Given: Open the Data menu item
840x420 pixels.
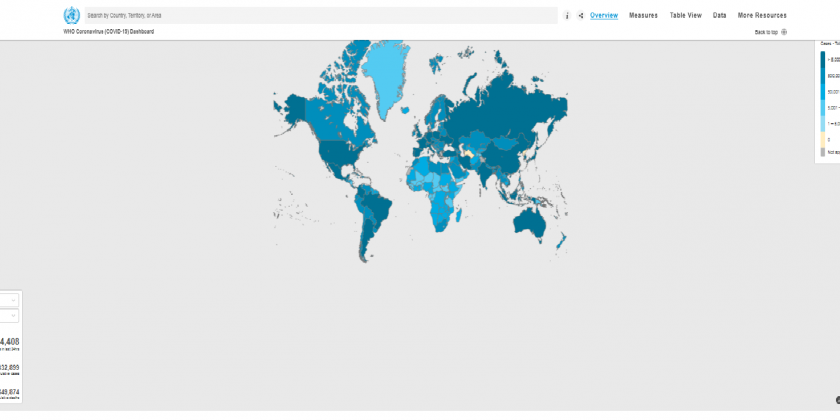Looking at the screenshot, I should pyautogui.click(x=719, y=15).
